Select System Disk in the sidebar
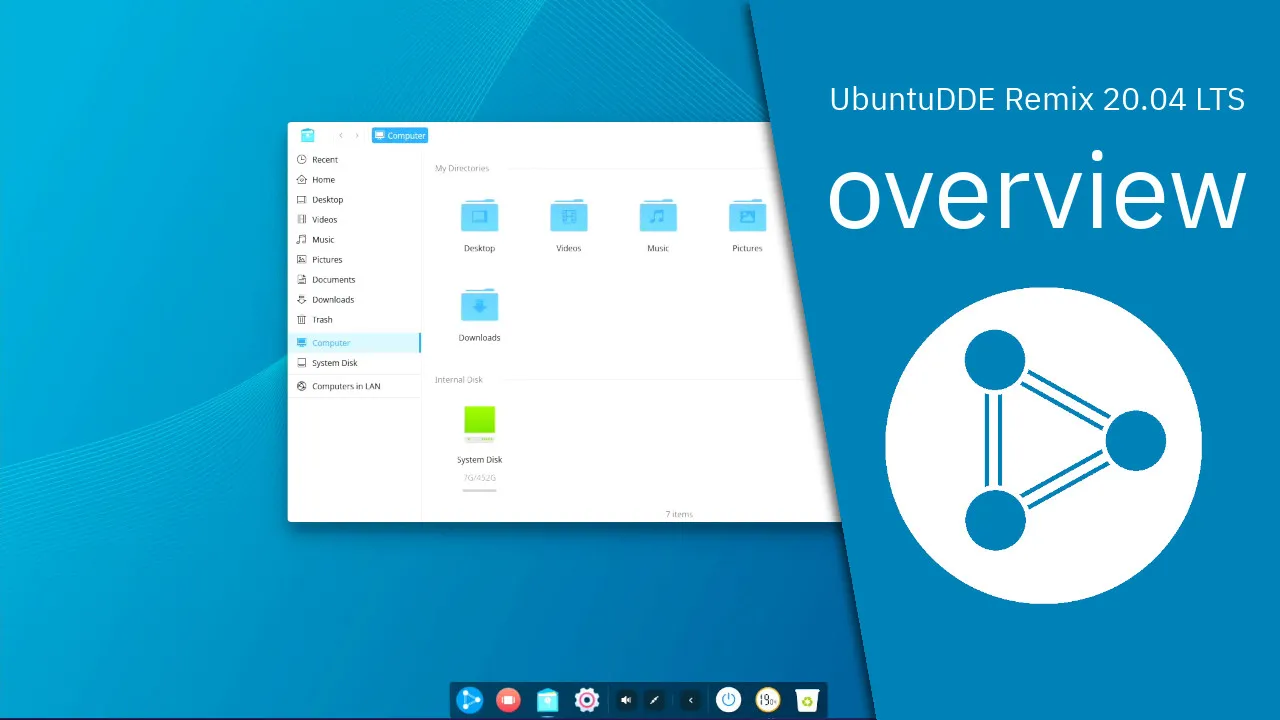Screen dimensions: 1280x720 pyautogui.click(x=354, y=363)
